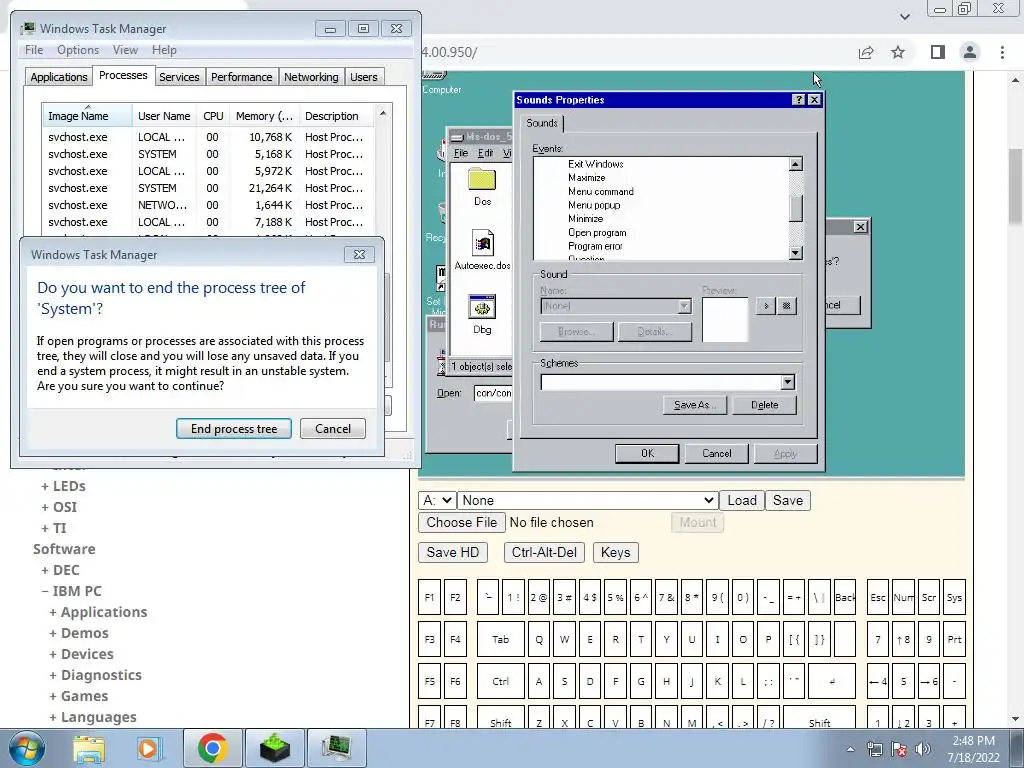Click the sound preview play button
The width and height of the screenshot is (1024, 768).
[765, 306]
